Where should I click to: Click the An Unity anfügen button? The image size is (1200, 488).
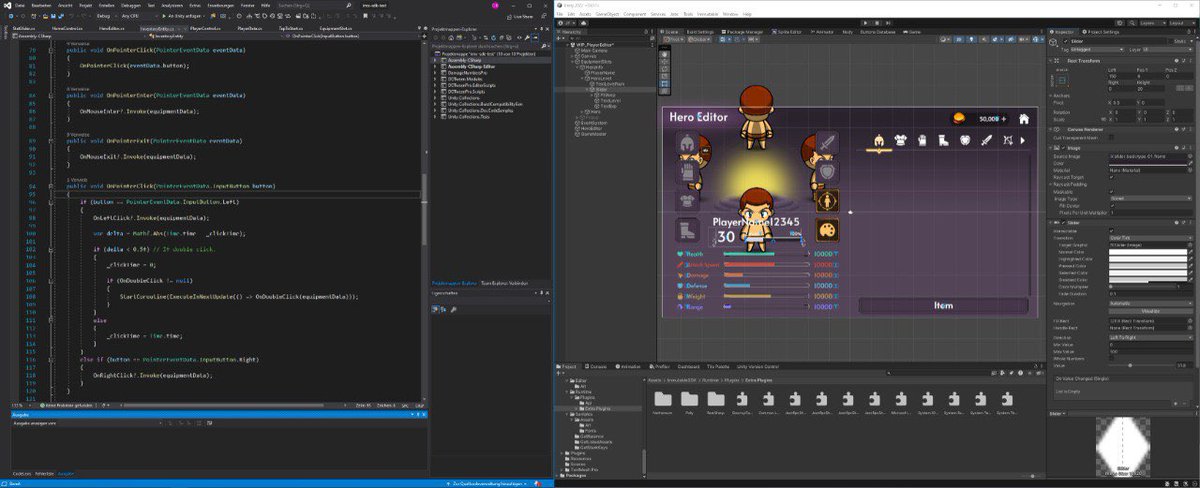[x=184, y=17]
